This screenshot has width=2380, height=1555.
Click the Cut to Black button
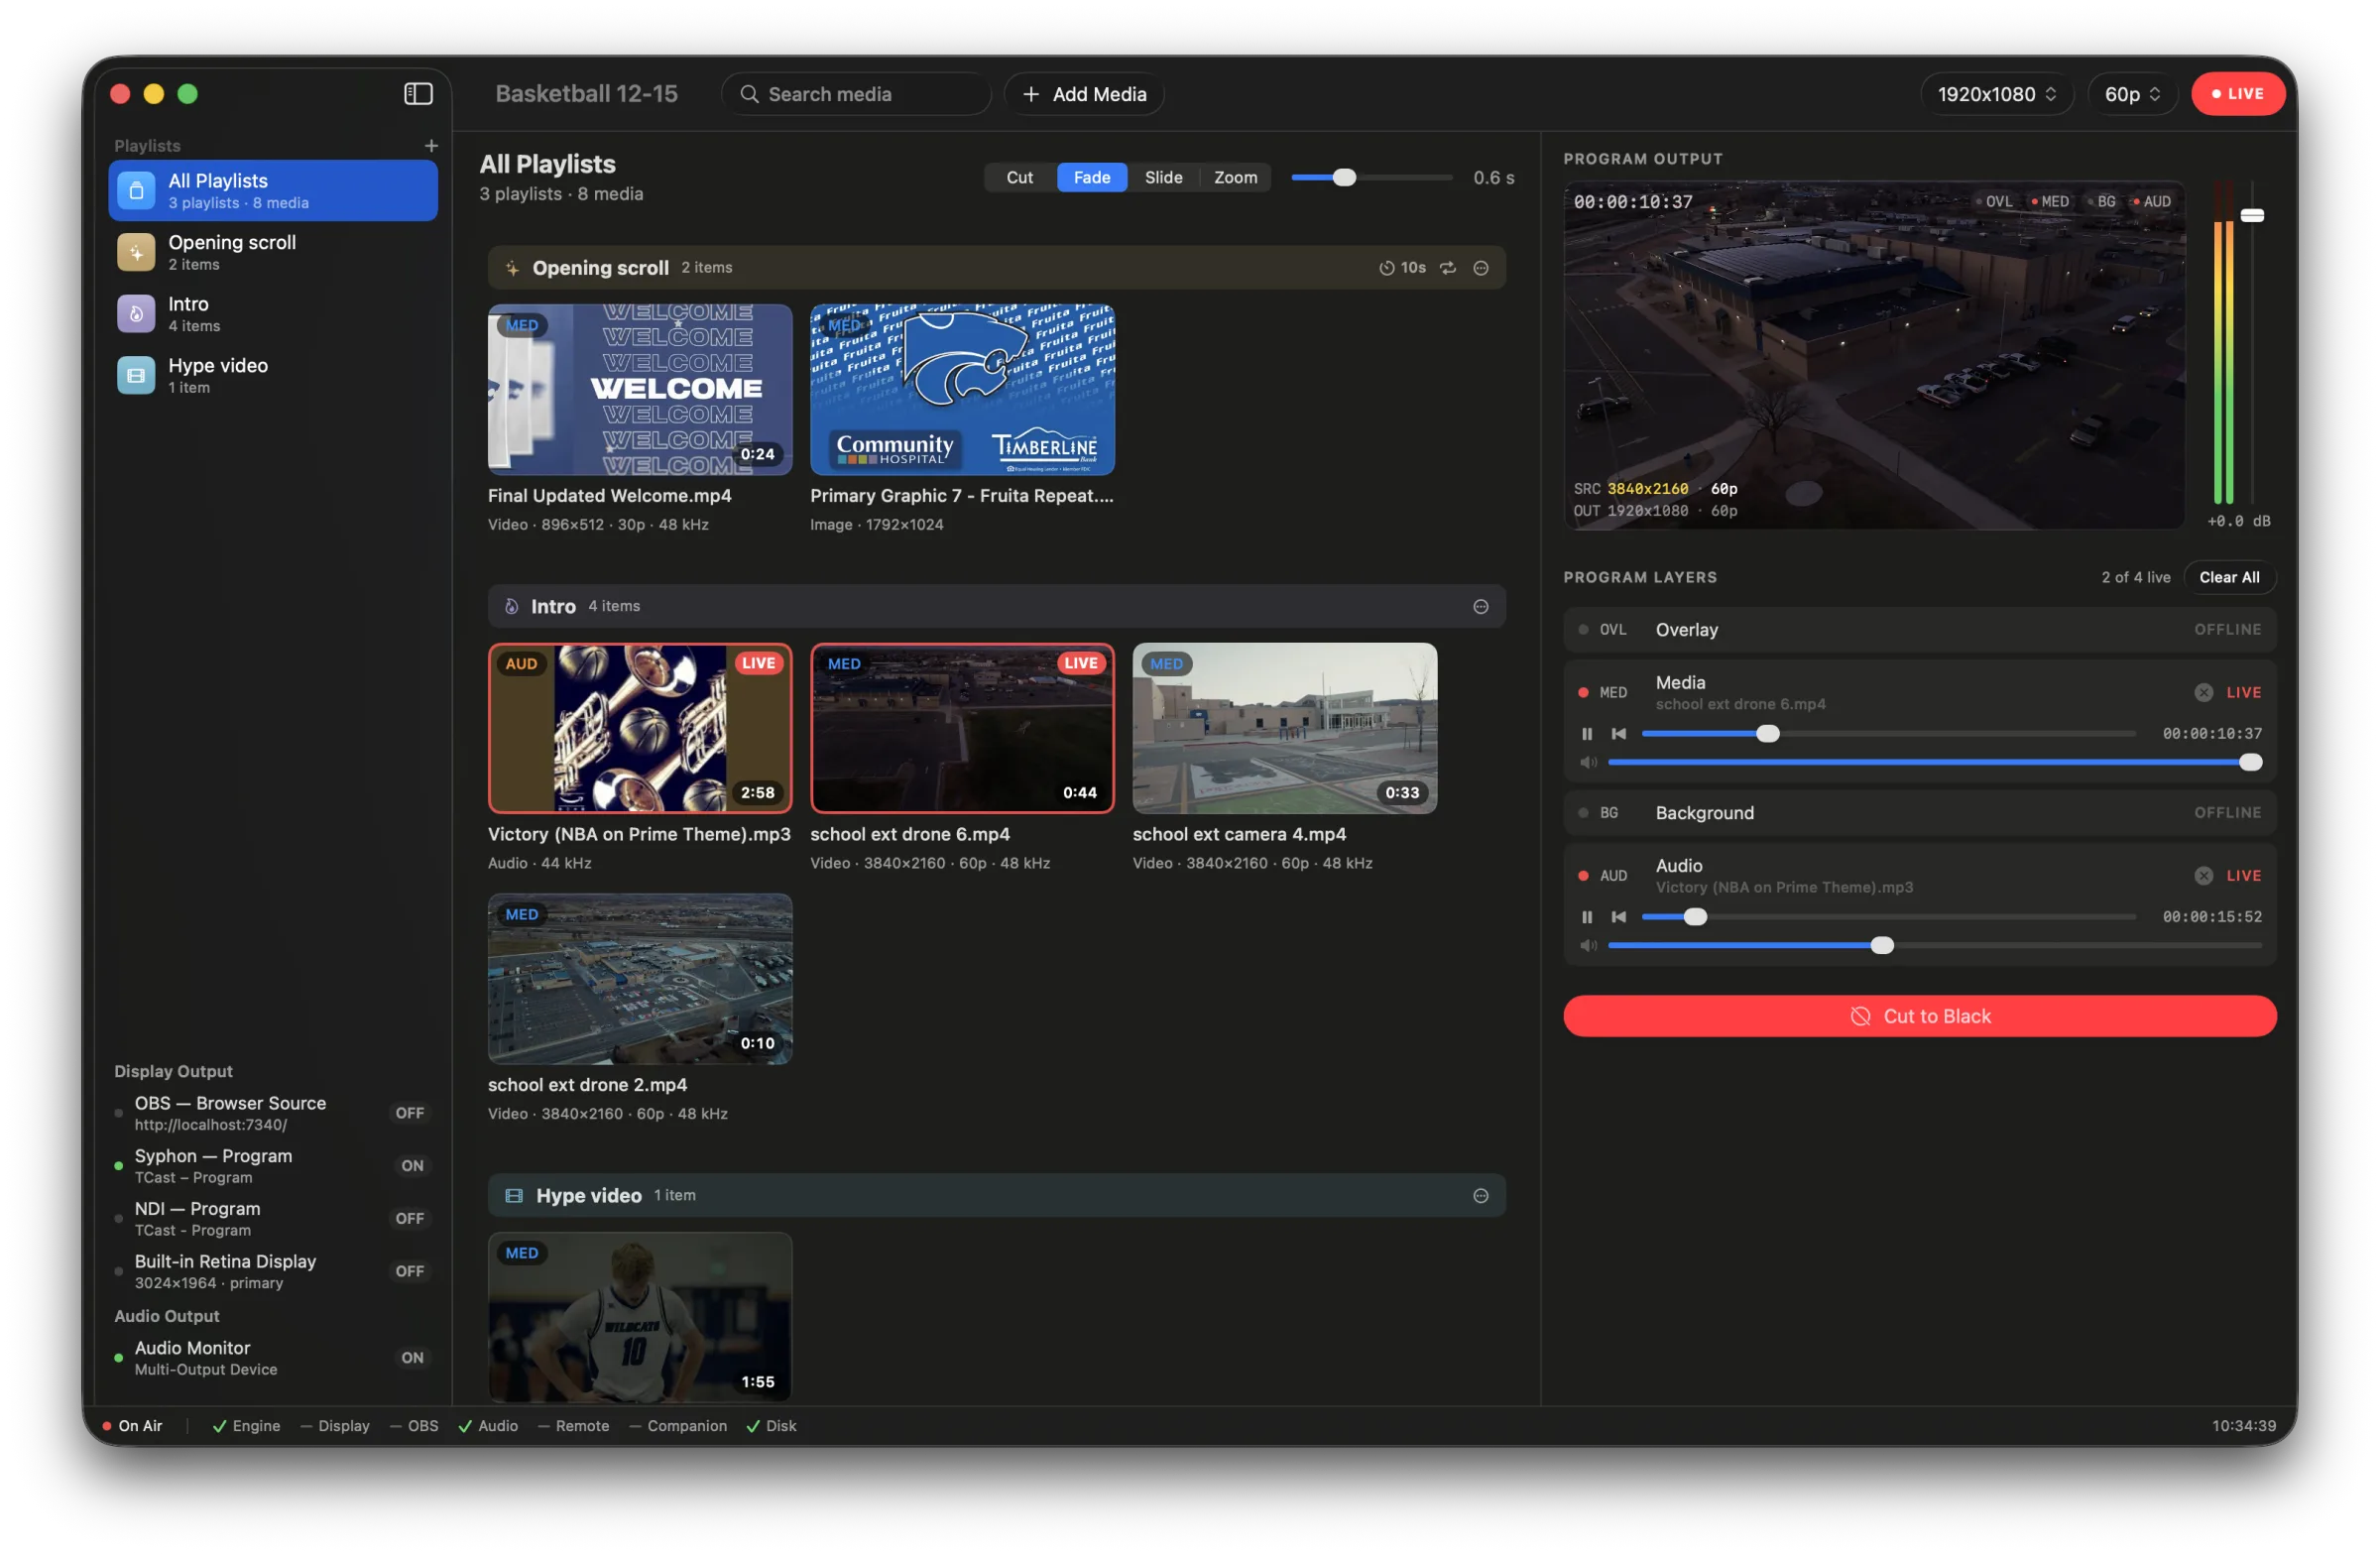[x=1919, y=1016]
